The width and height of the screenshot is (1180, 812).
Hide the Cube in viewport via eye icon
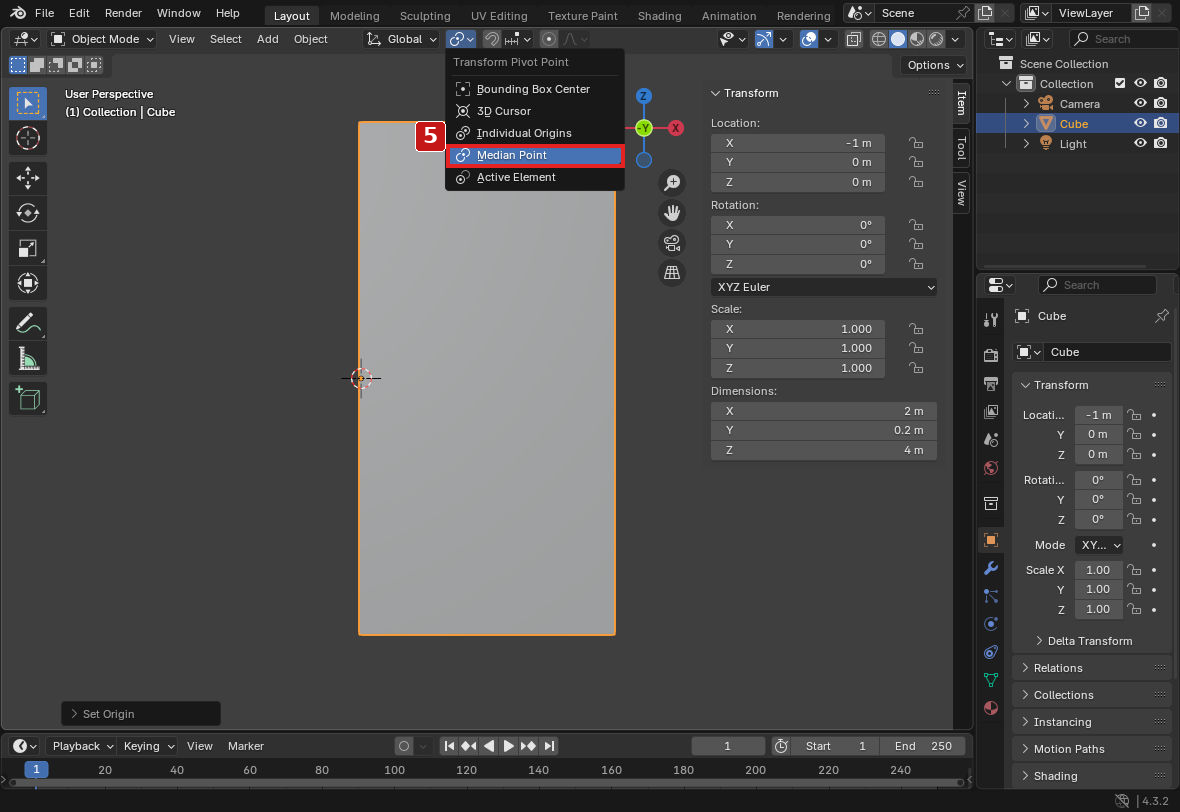click(x=1140, y=123)
